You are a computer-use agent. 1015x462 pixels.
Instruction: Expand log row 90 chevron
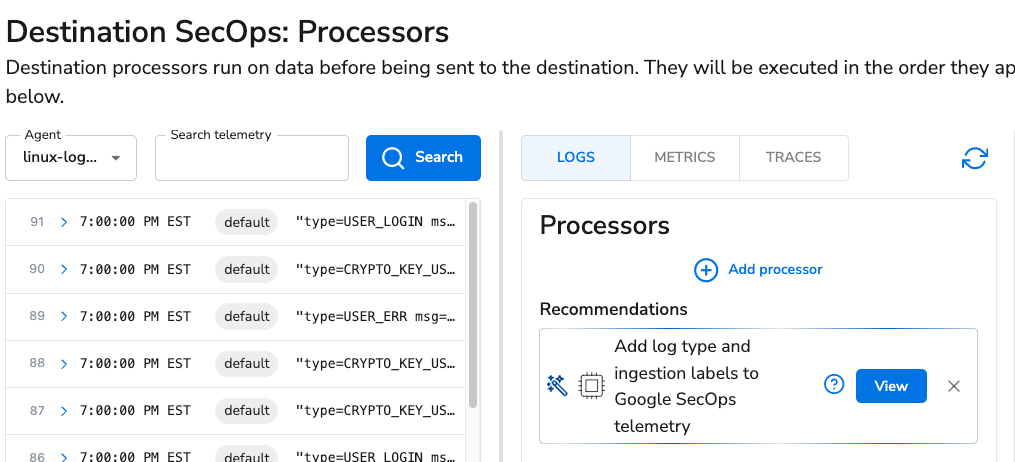click(64, 269)
